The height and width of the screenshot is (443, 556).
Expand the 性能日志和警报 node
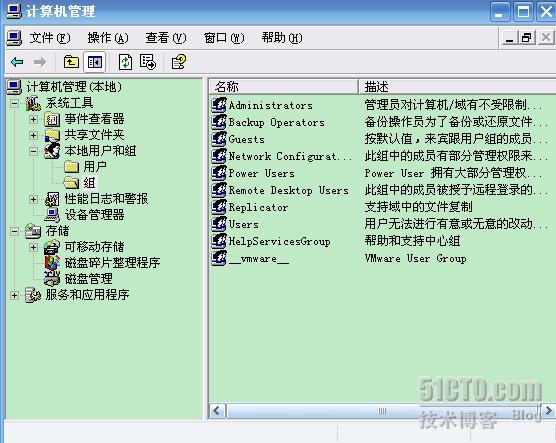(x=33, y=199)
